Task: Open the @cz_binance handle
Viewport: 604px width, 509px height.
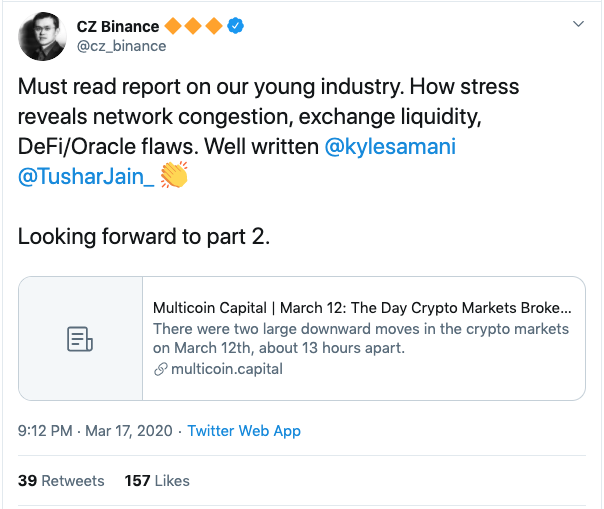Action: pyautogui.click(x=121, y=46)
